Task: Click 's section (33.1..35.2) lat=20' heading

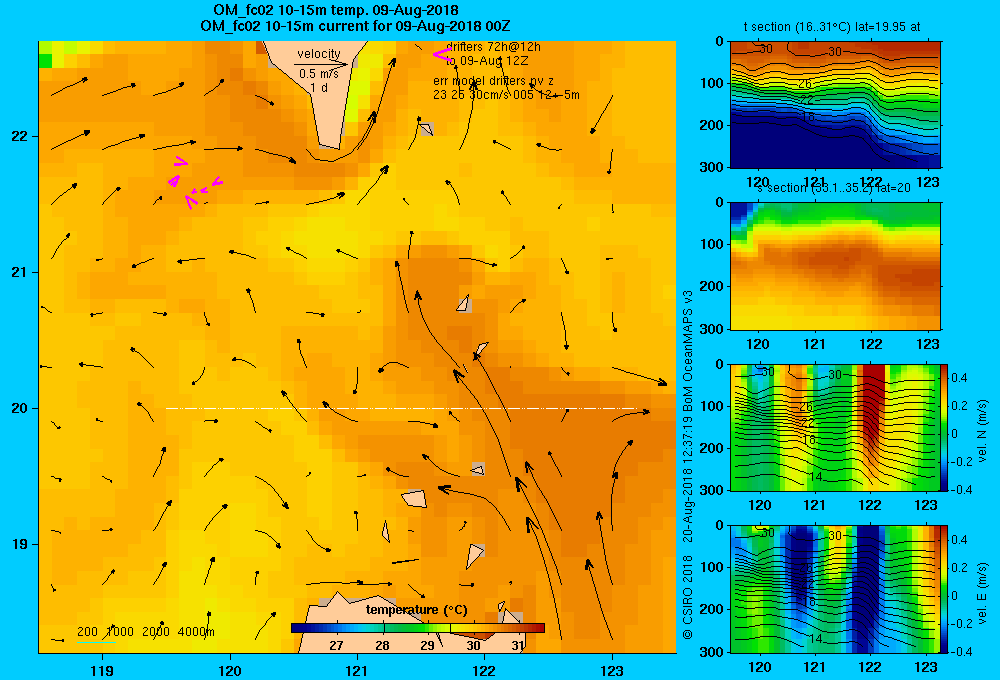Action: coord(834,188)
